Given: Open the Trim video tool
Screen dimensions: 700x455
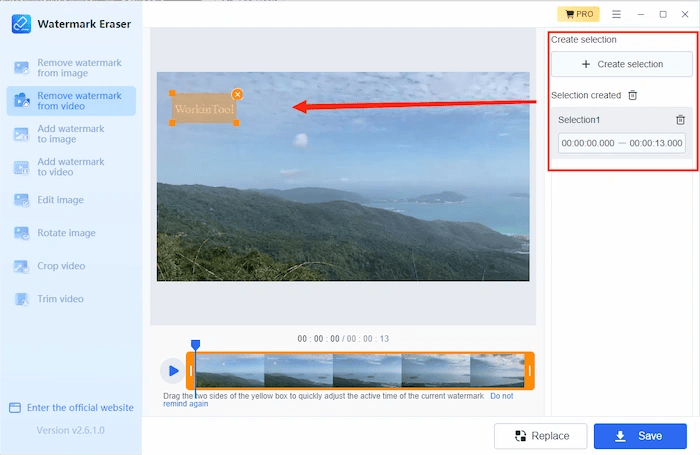Looking at the screenshot, I should 71,299.
